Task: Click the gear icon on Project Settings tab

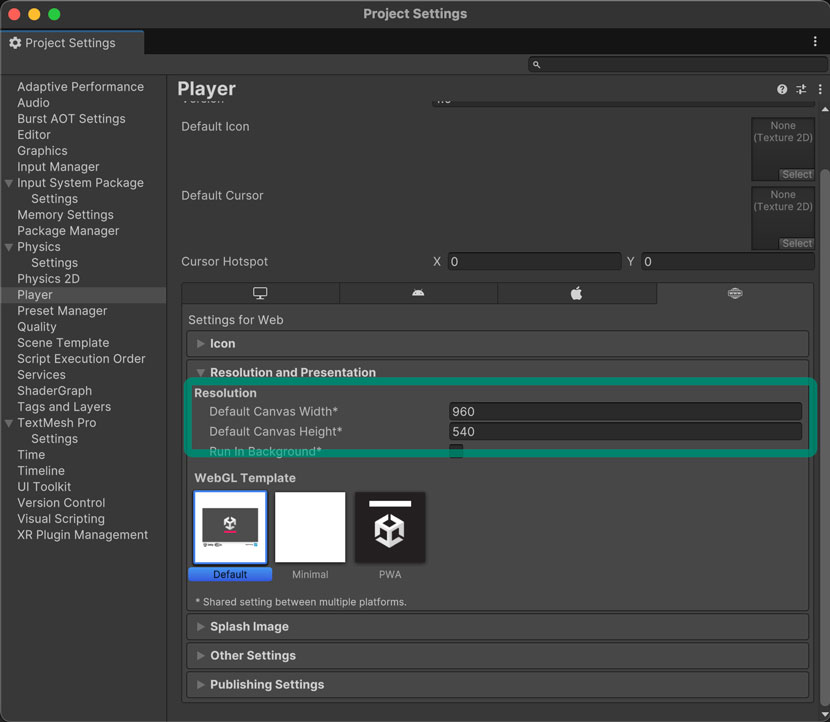Action: [x=15, y=43]
